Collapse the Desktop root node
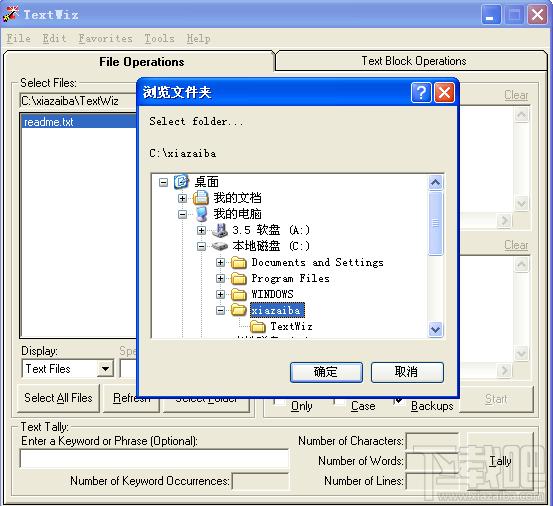 (163, 182)
